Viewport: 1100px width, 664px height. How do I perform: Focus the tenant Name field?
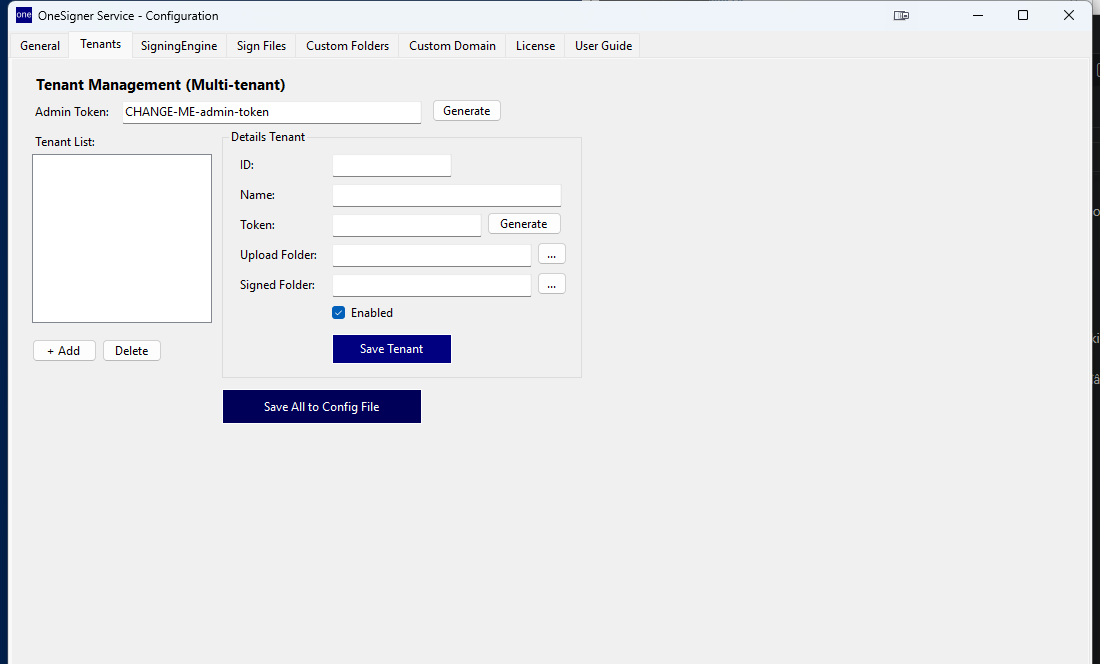[x=446, y=196]
